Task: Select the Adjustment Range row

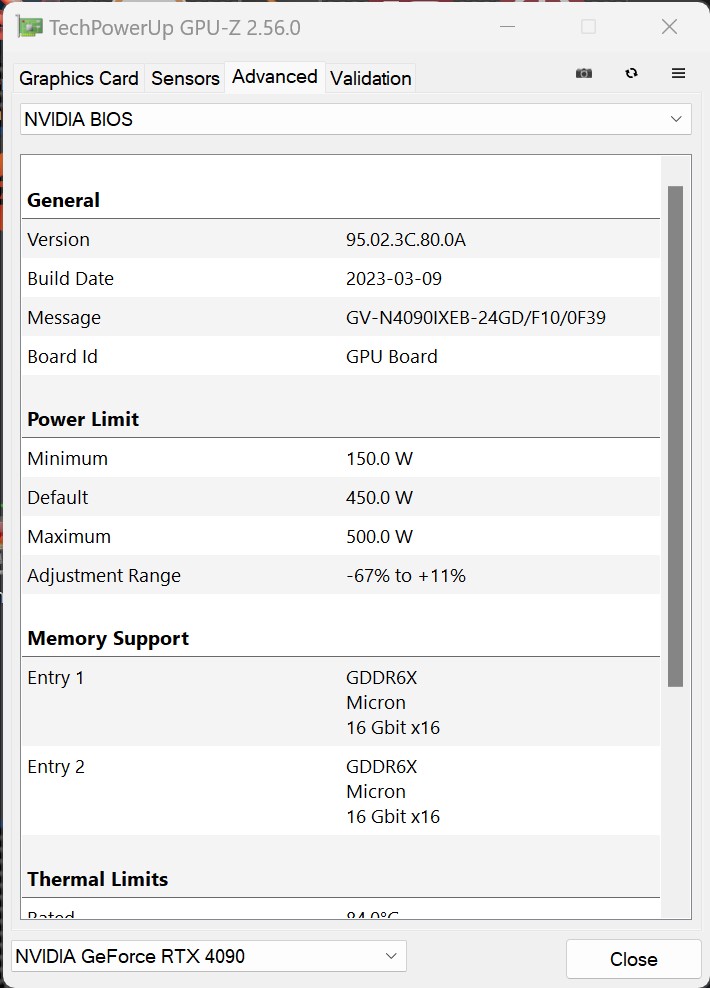Action: (x=340, y=576)
